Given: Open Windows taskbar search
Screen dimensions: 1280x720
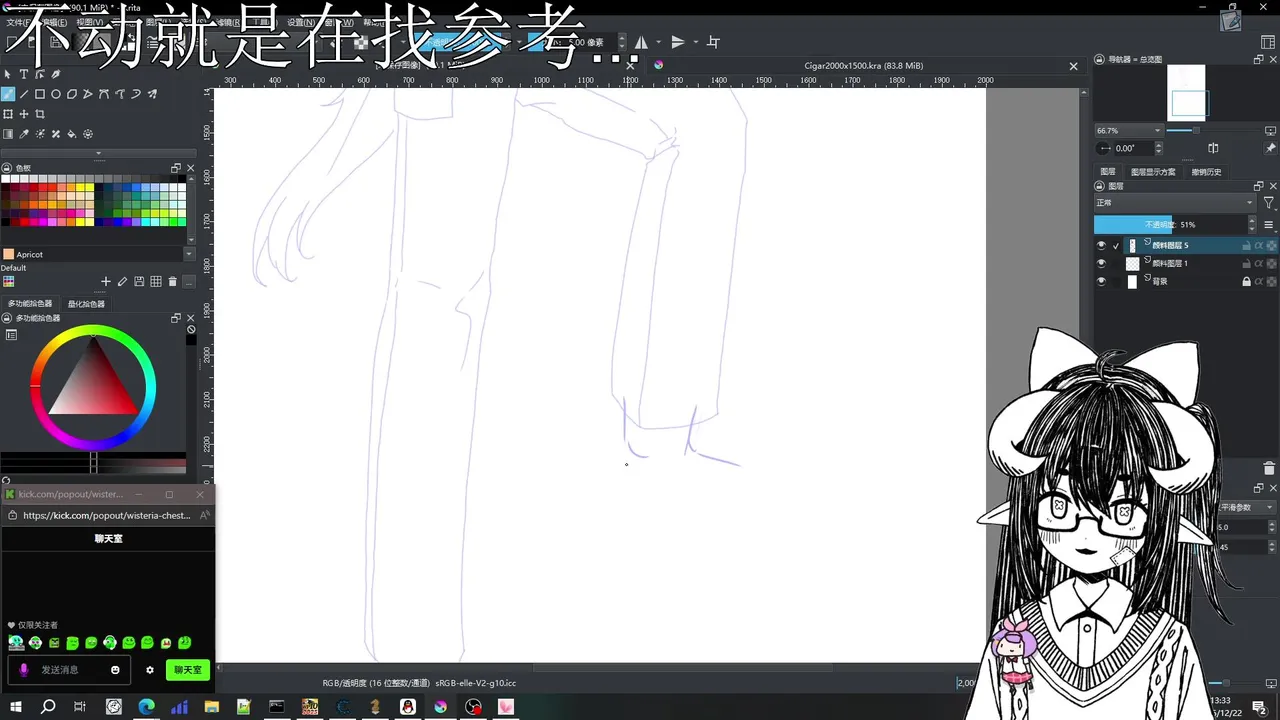Looking at the screenshot, I should point(48,707).
